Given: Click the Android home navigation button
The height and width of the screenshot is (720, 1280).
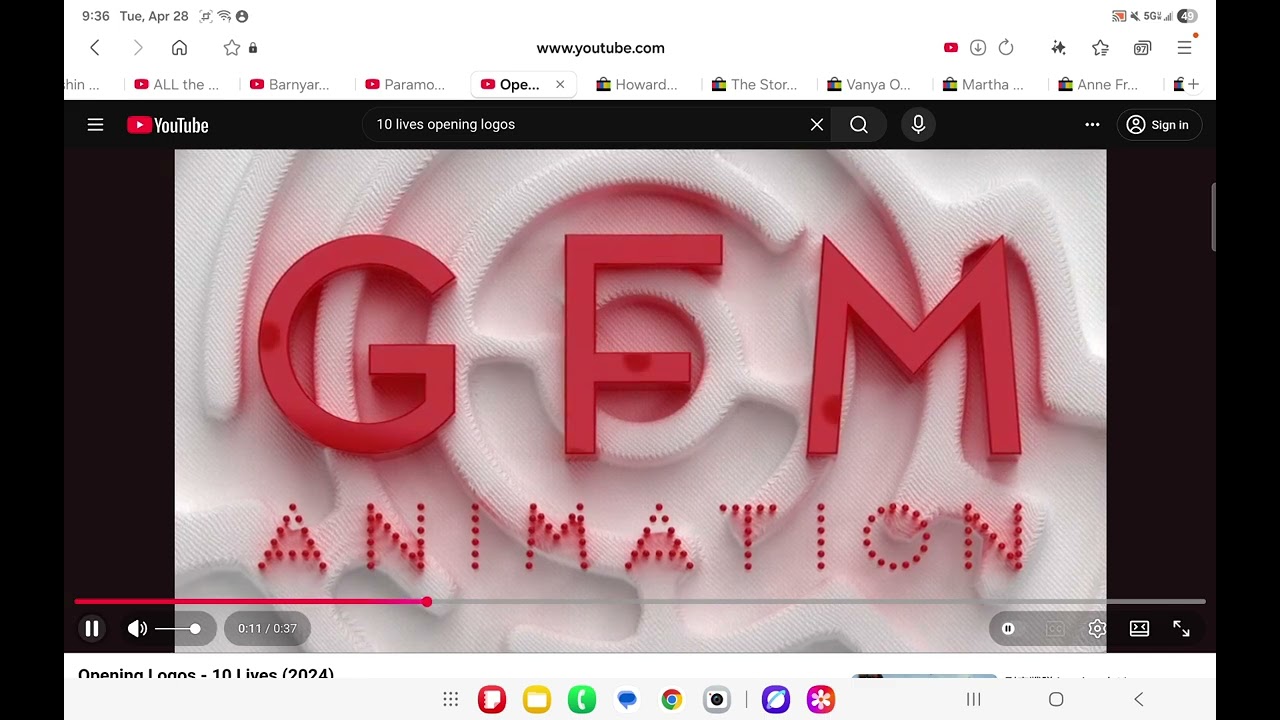Looking at the screenshot, I should pyautogui.click(x=1056, y=699).
